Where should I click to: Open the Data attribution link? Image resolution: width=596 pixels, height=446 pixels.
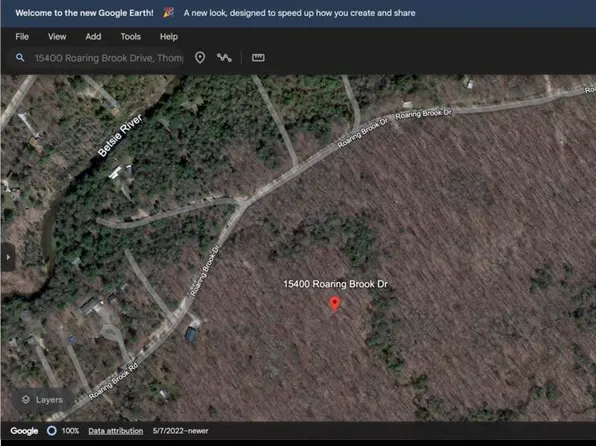(x=116, y=431)
